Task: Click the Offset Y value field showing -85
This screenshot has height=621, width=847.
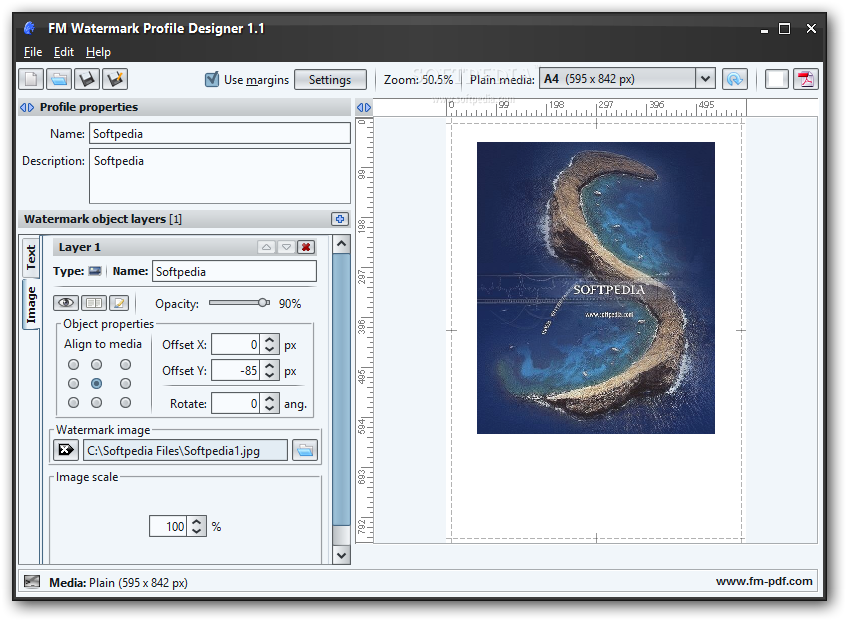Action: pyautogui.click(x=236, y=370)
